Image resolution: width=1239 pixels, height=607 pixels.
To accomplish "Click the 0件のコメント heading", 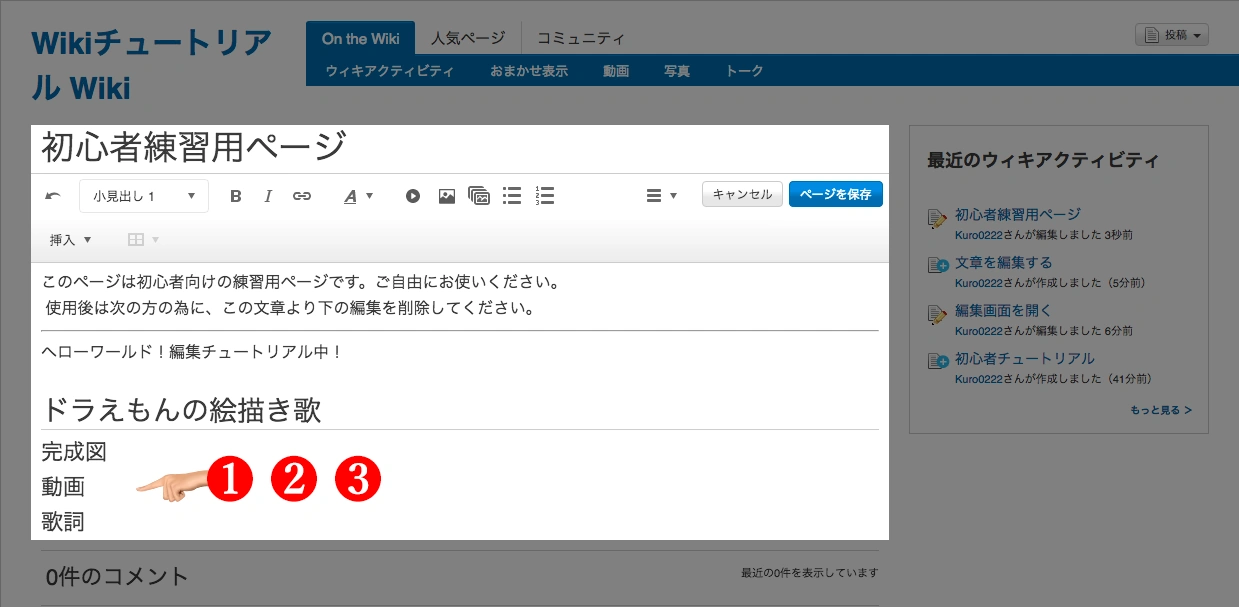I will point(117,576).
